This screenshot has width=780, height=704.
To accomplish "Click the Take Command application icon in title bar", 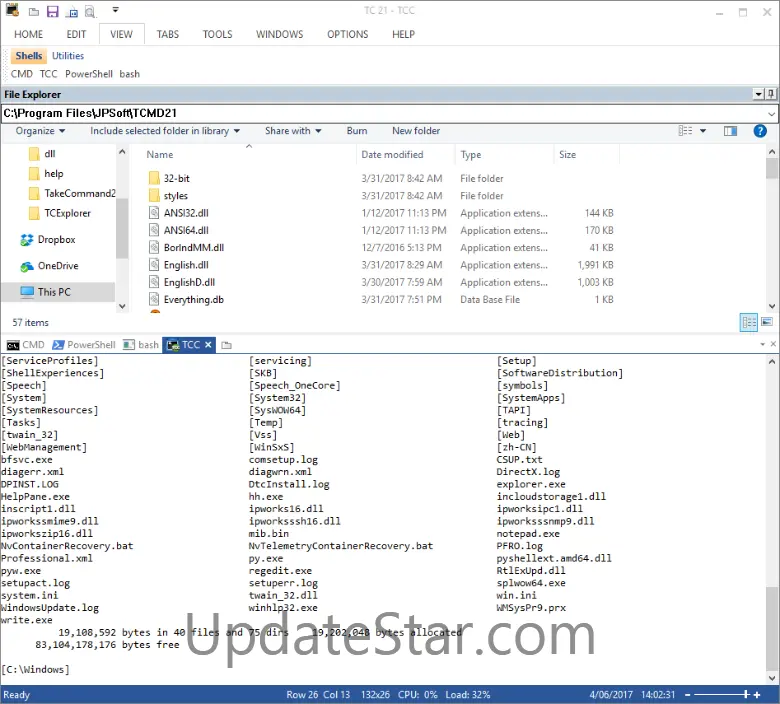I will [12, 10].
